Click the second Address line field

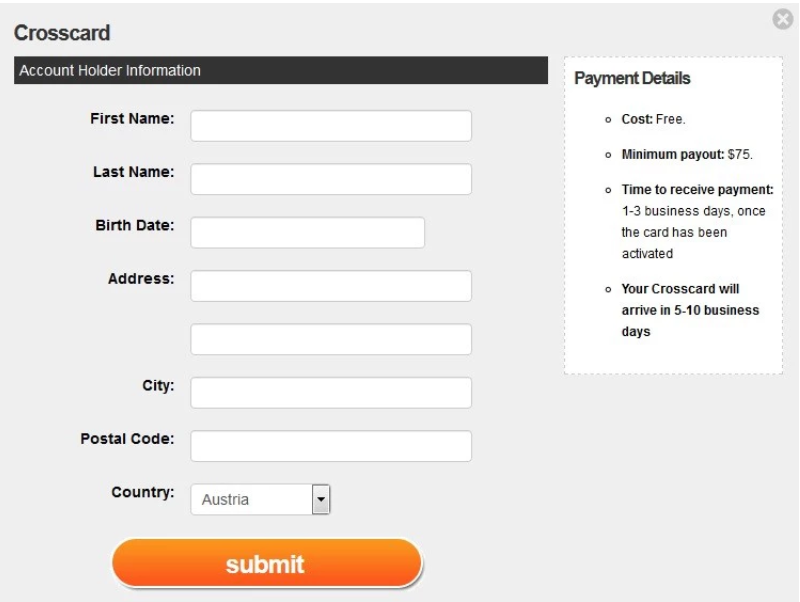coord(331,339)
